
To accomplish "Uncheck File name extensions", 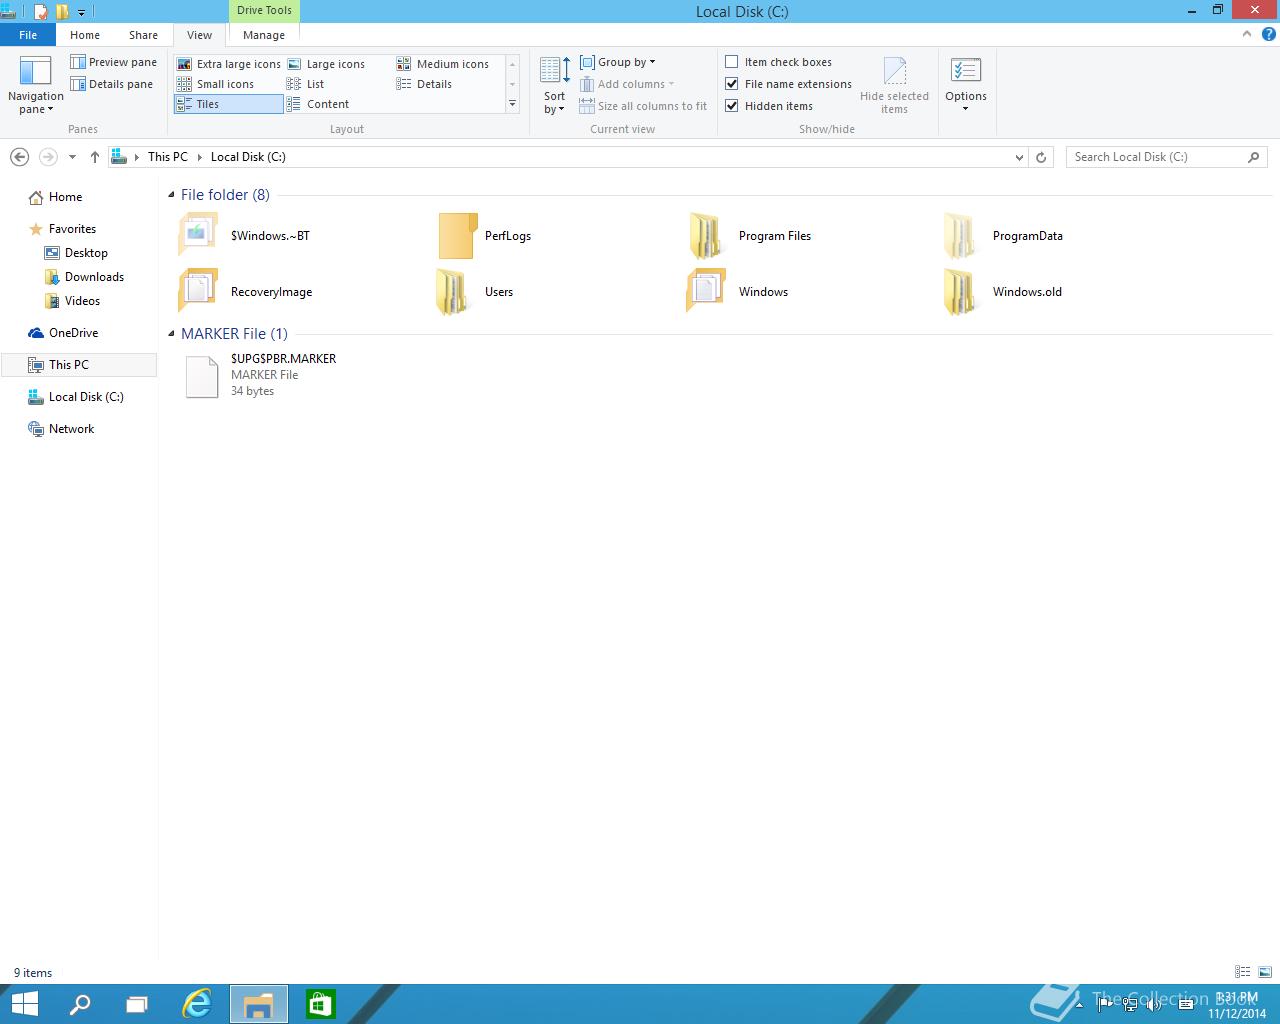I will click(732, 84).
